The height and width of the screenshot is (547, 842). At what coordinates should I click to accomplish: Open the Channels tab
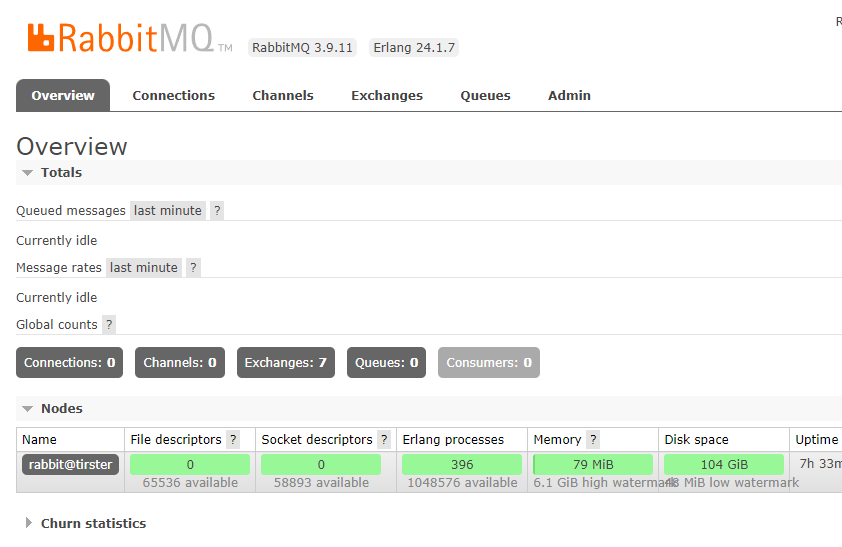click(x=283, y=96)
